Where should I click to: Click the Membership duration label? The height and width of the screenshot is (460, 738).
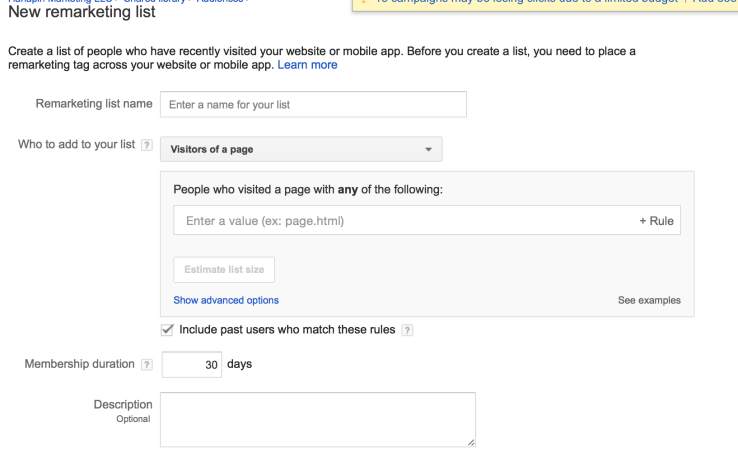click(x=80, y=364)
